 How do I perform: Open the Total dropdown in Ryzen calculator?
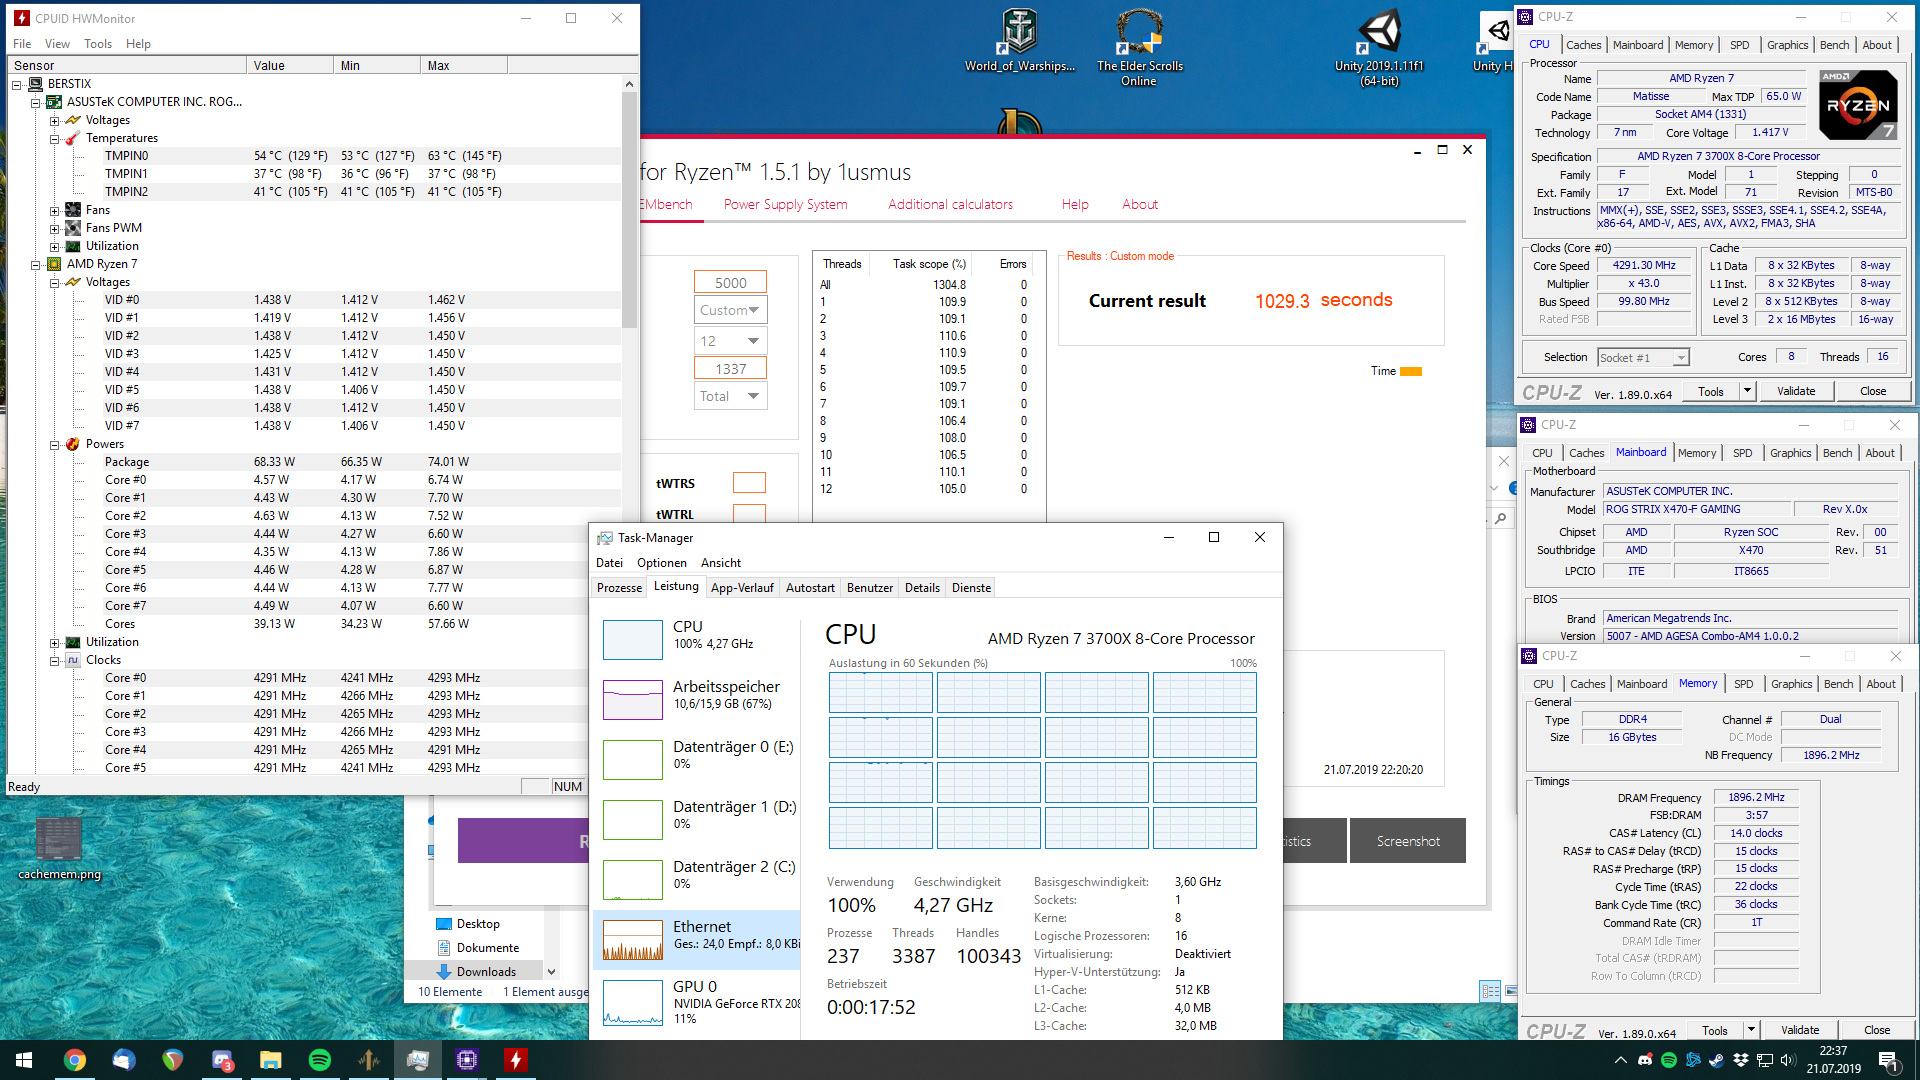pos(730,396)
